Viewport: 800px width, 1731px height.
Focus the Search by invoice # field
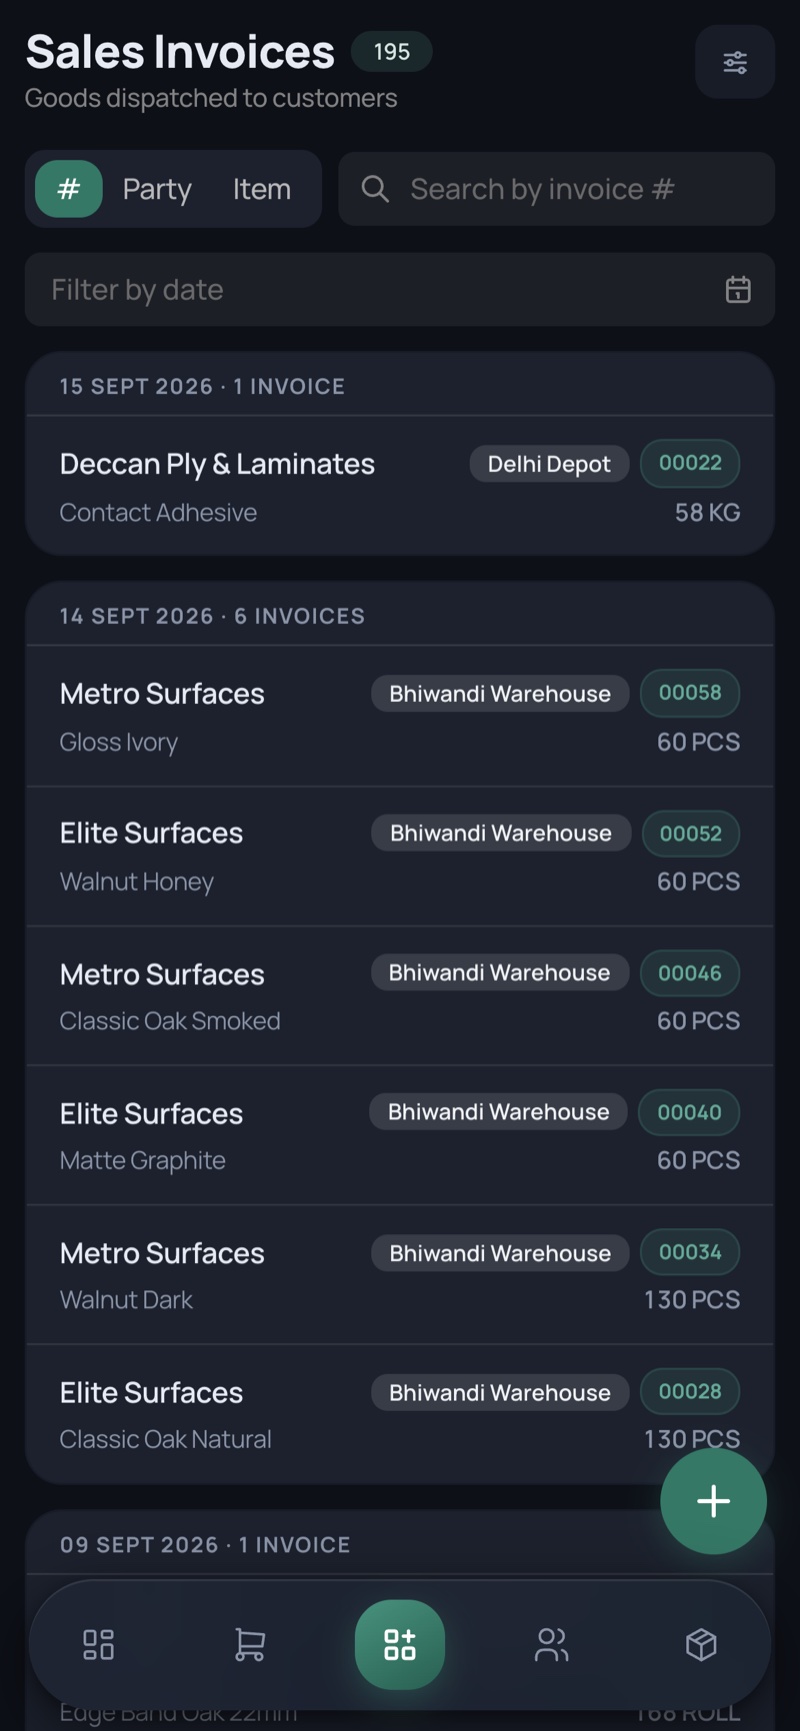556,189
